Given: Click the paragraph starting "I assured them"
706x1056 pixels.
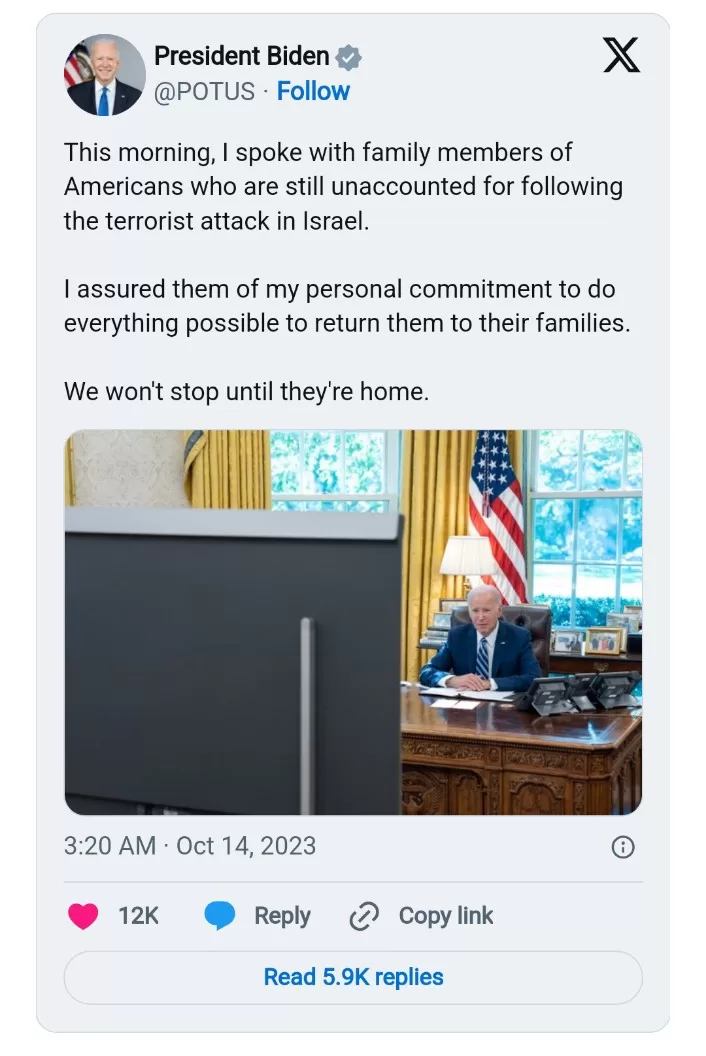Looking at the screenshot, I should (347, 306).
